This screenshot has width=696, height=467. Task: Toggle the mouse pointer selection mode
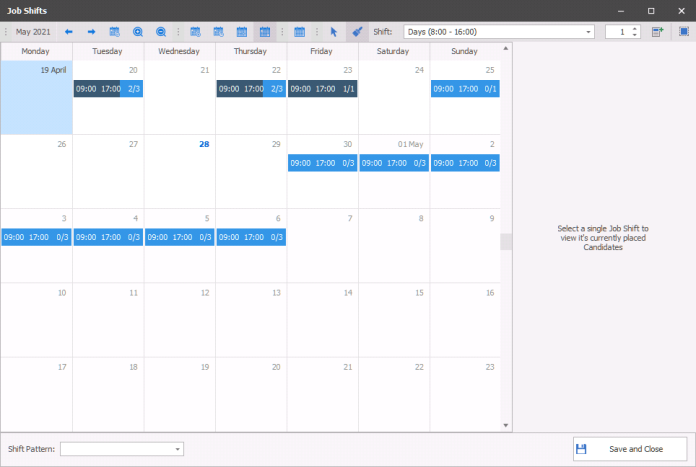(x=335, y=32)
